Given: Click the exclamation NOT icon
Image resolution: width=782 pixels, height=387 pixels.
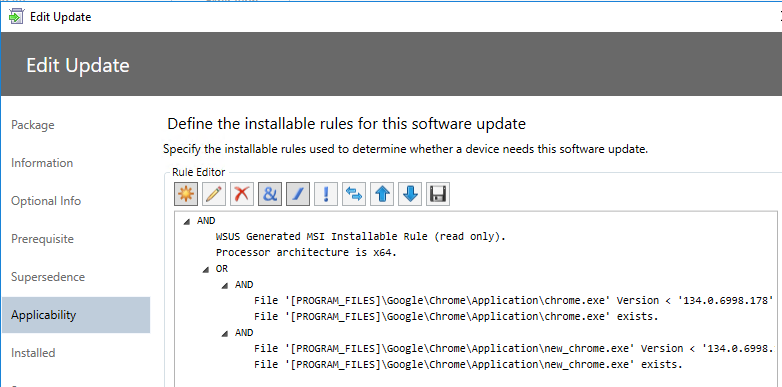Looking at the screenshot, I should pos(326,193).
